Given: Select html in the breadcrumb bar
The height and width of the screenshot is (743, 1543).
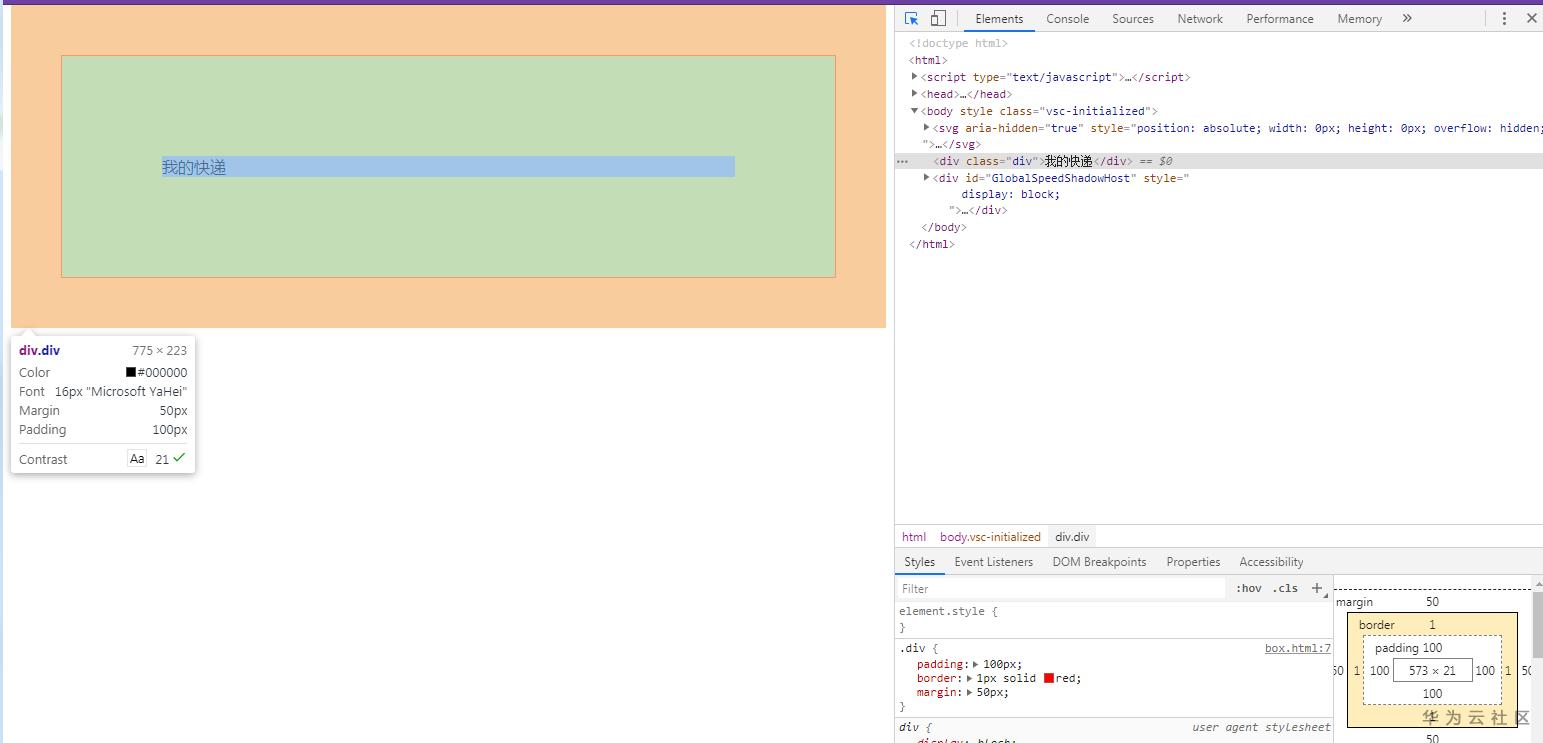Looking at the screenshot, I should [x=914, y=537].
